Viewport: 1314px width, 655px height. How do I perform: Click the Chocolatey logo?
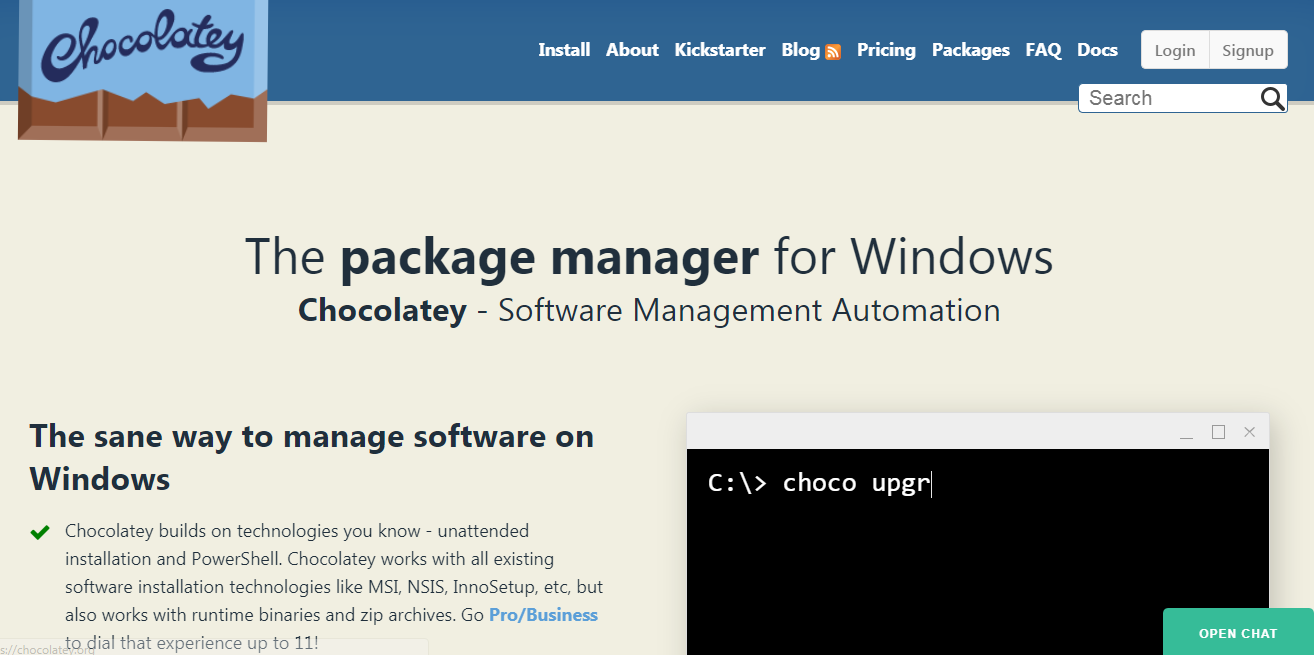pyautogui.click(x=143, y=70)
